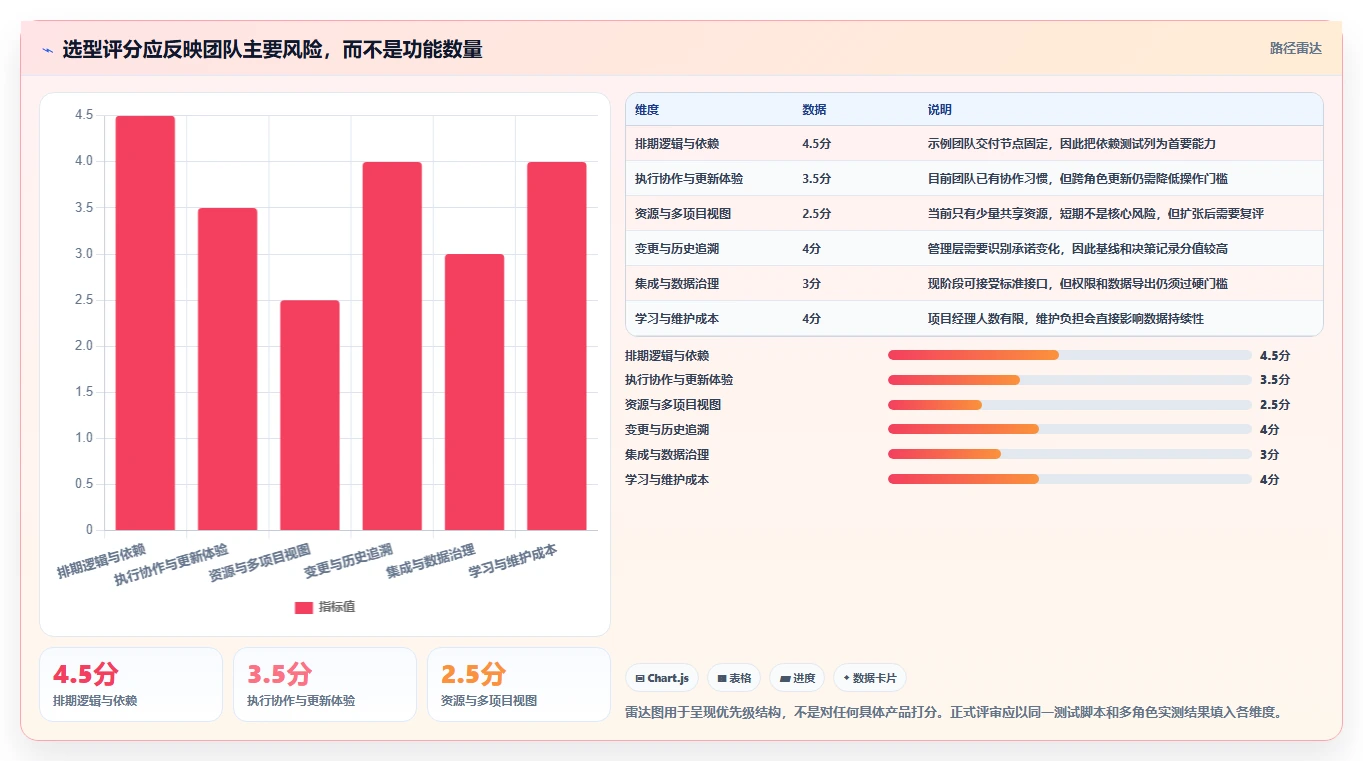
Task: Click the 数据 table column header
Action: point(814,110)
